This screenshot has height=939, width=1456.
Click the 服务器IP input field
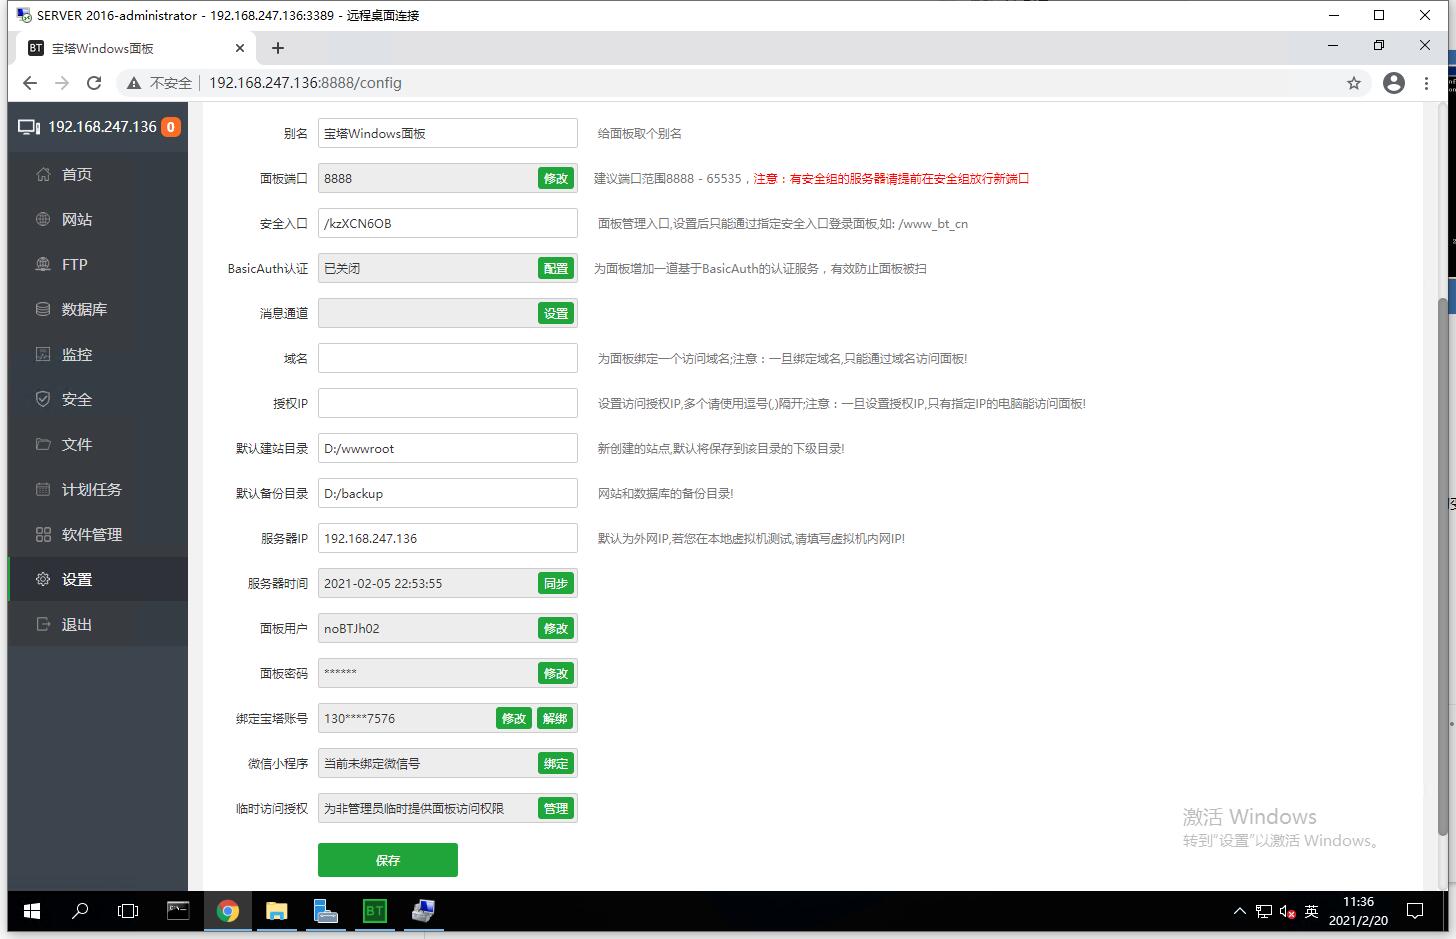448,538
